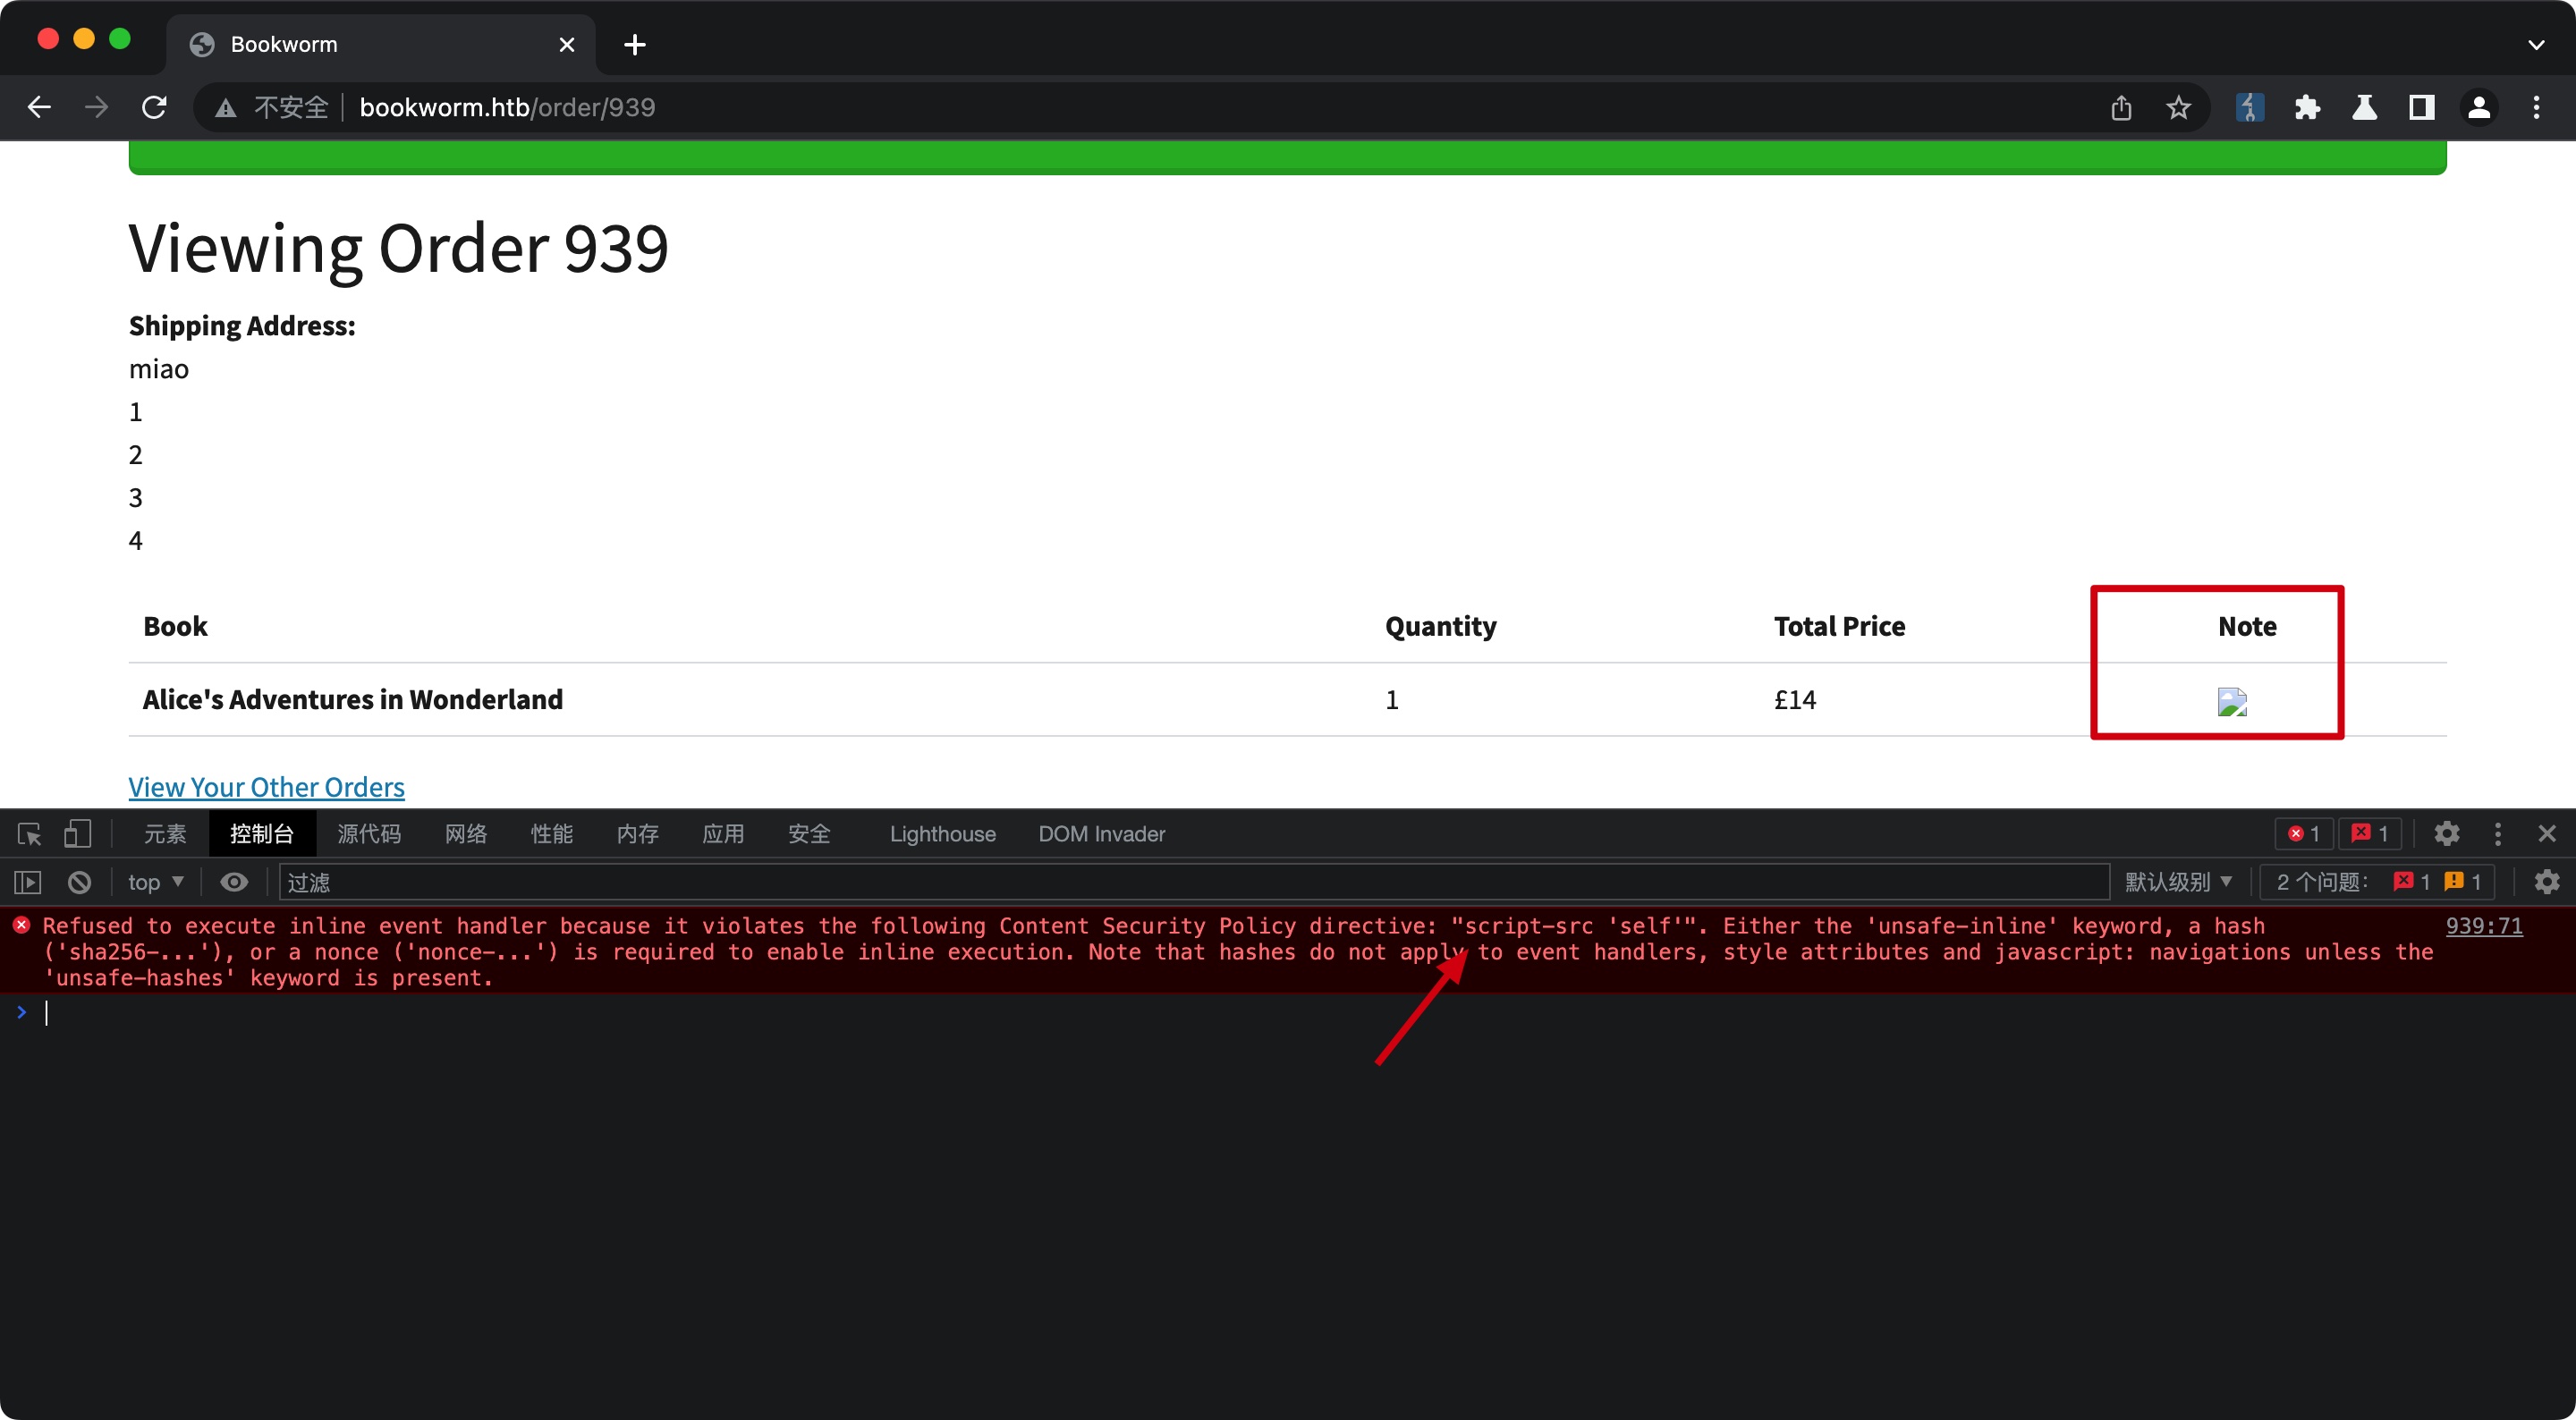2576x1420 pixels.
Task: Click the inspect element picker icon
Action: (29, 833)
